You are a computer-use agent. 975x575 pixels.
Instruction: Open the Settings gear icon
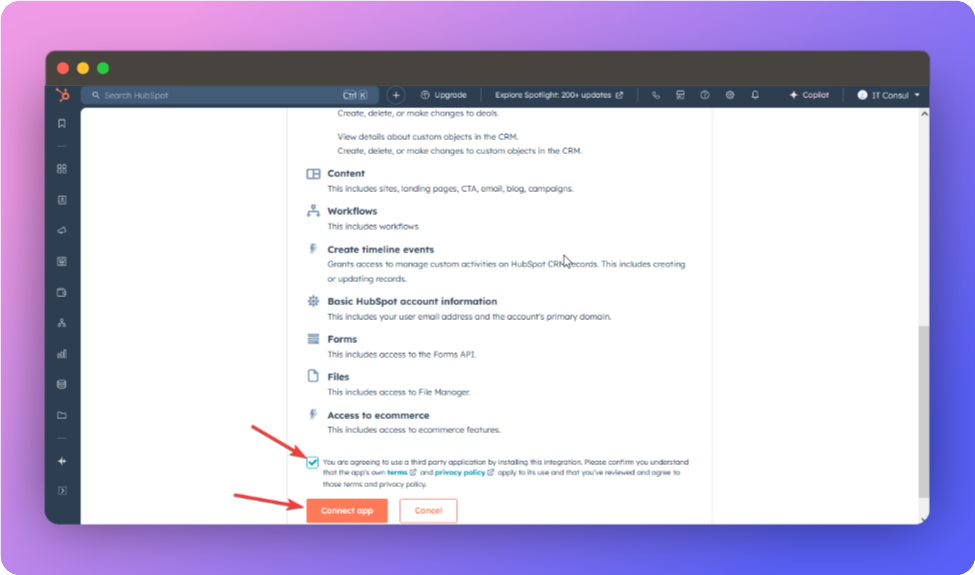(x=730, y=95)
